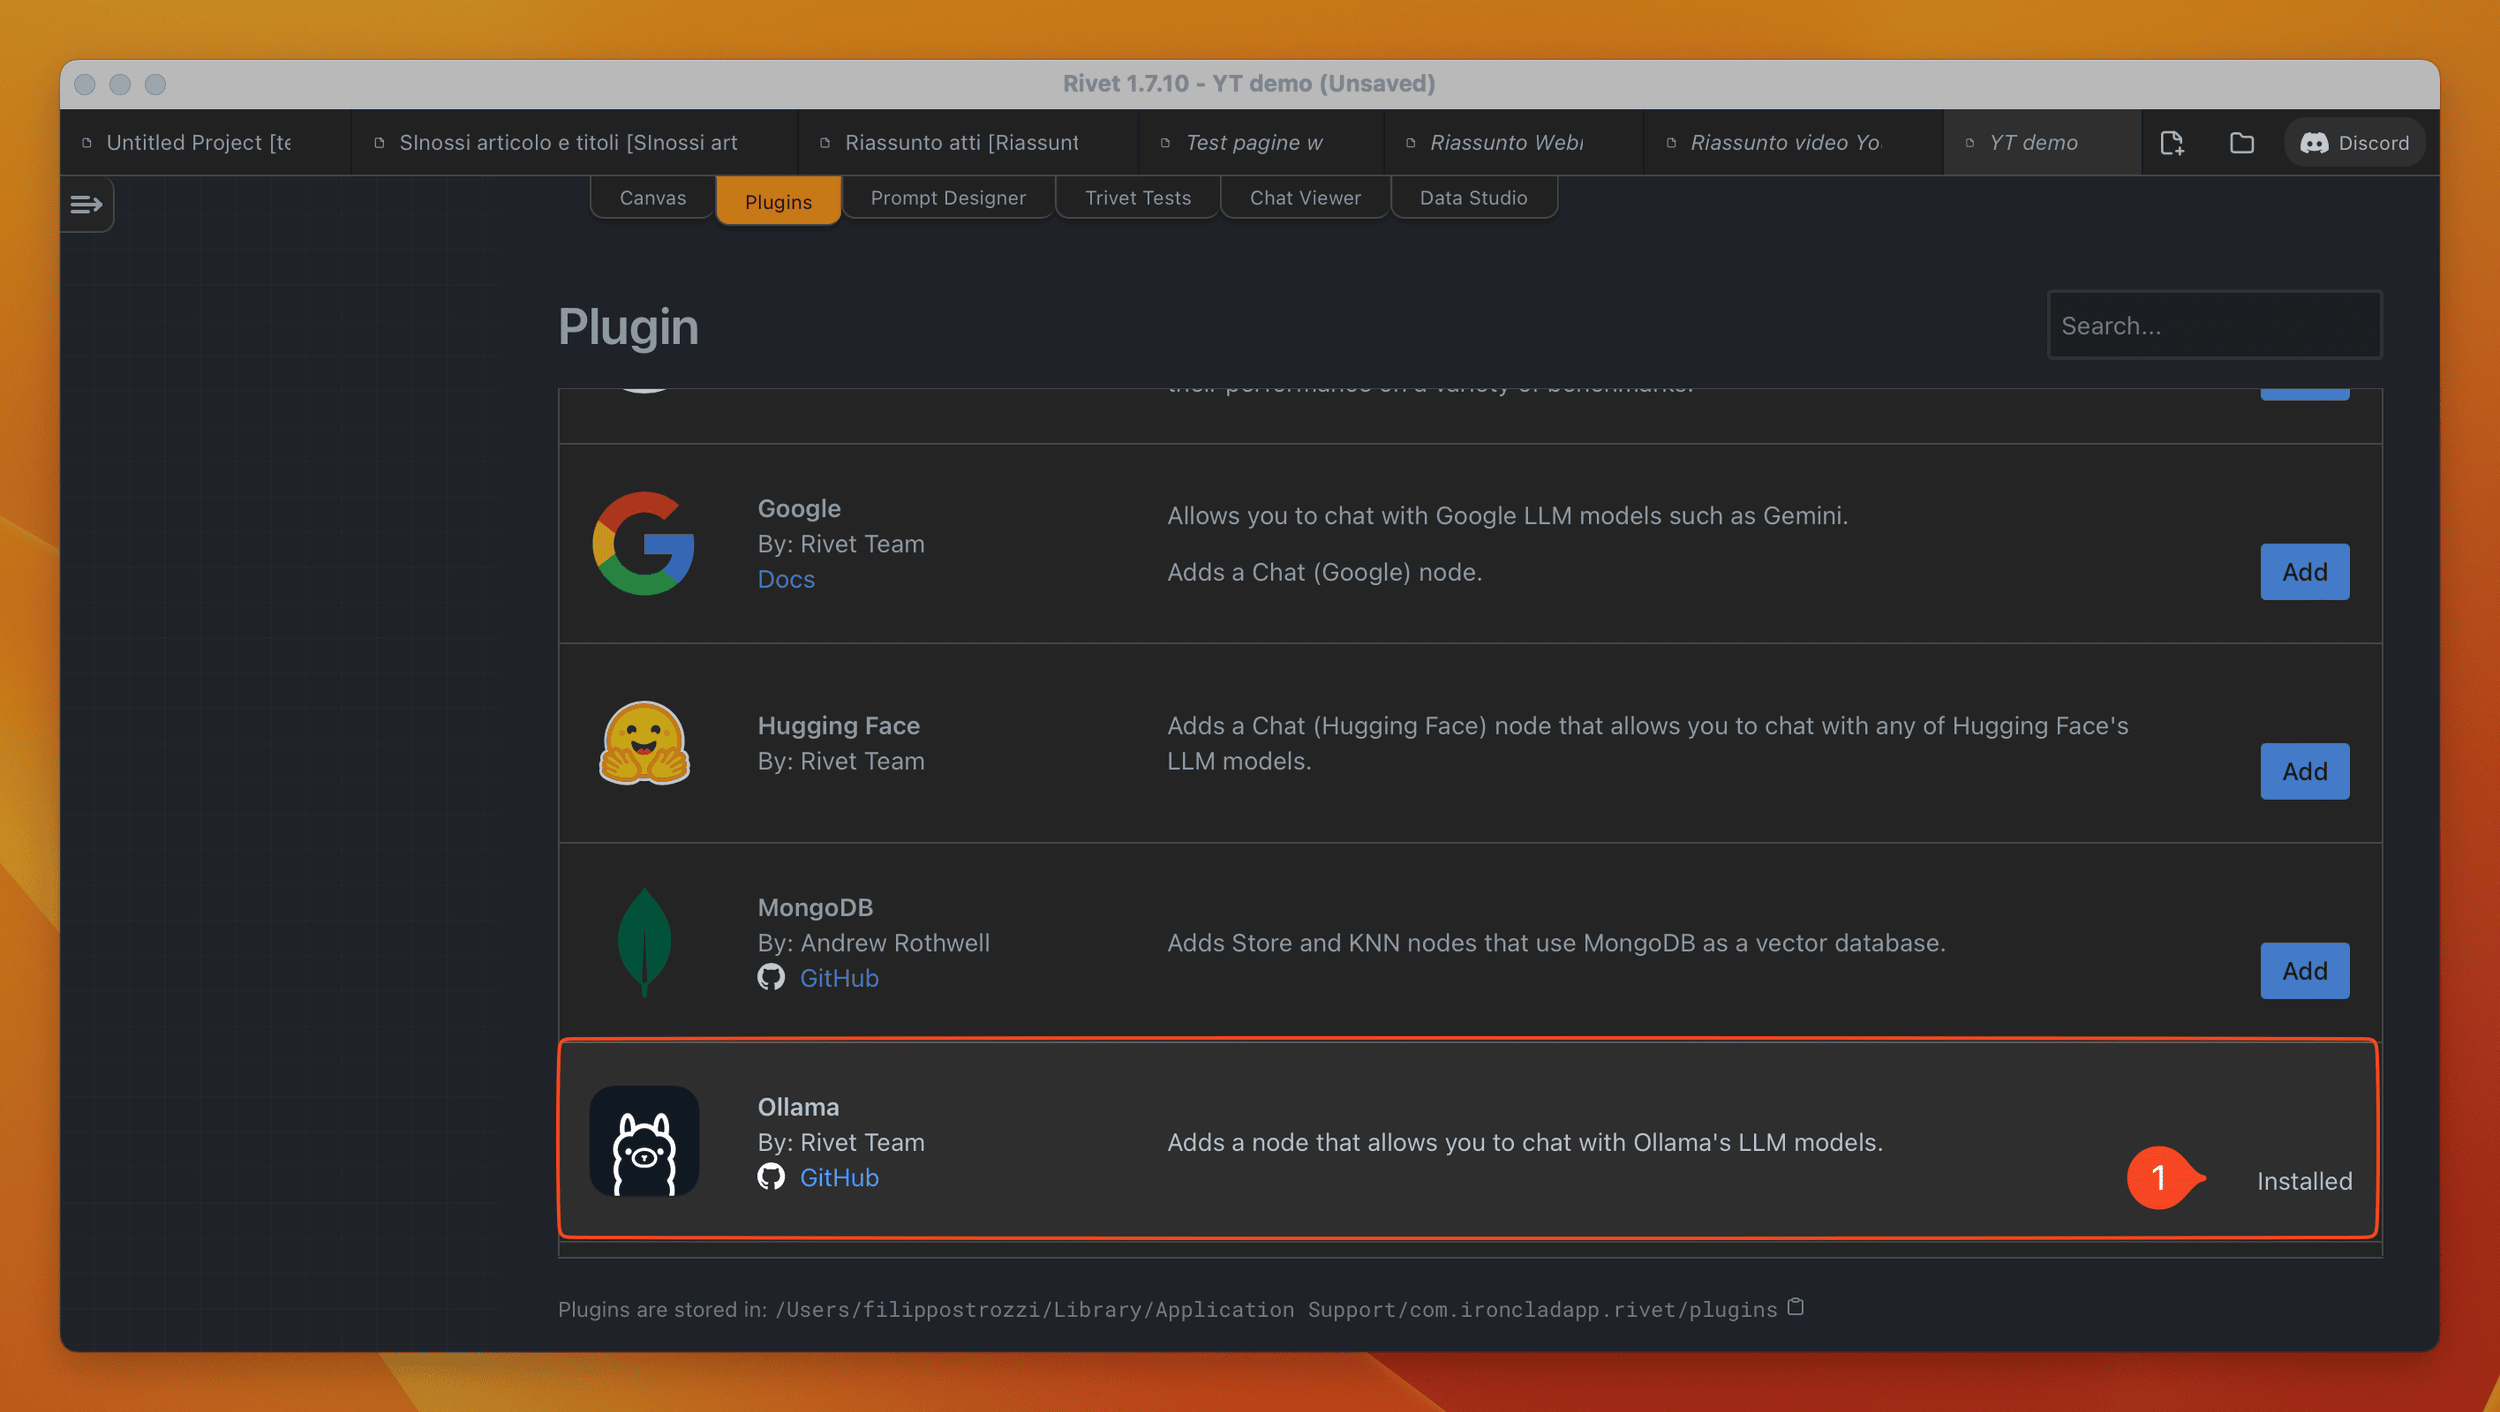Viewport: 2500px width, 1412px height.
Task: Add the Hugging Face plugin
Action: (2304, 771)
